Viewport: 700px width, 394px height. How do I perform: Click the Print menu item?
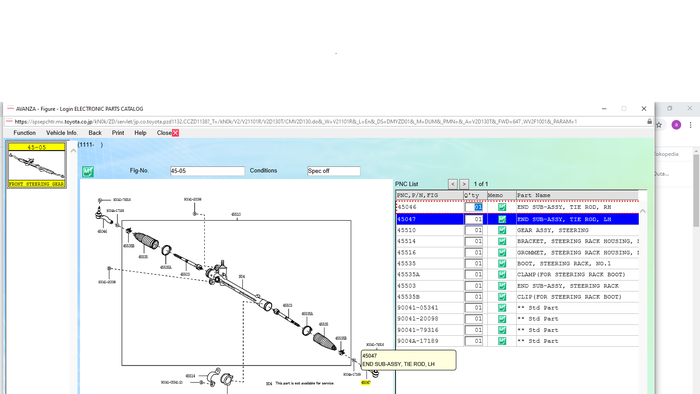pyautogui.click(x=118, y=133)
